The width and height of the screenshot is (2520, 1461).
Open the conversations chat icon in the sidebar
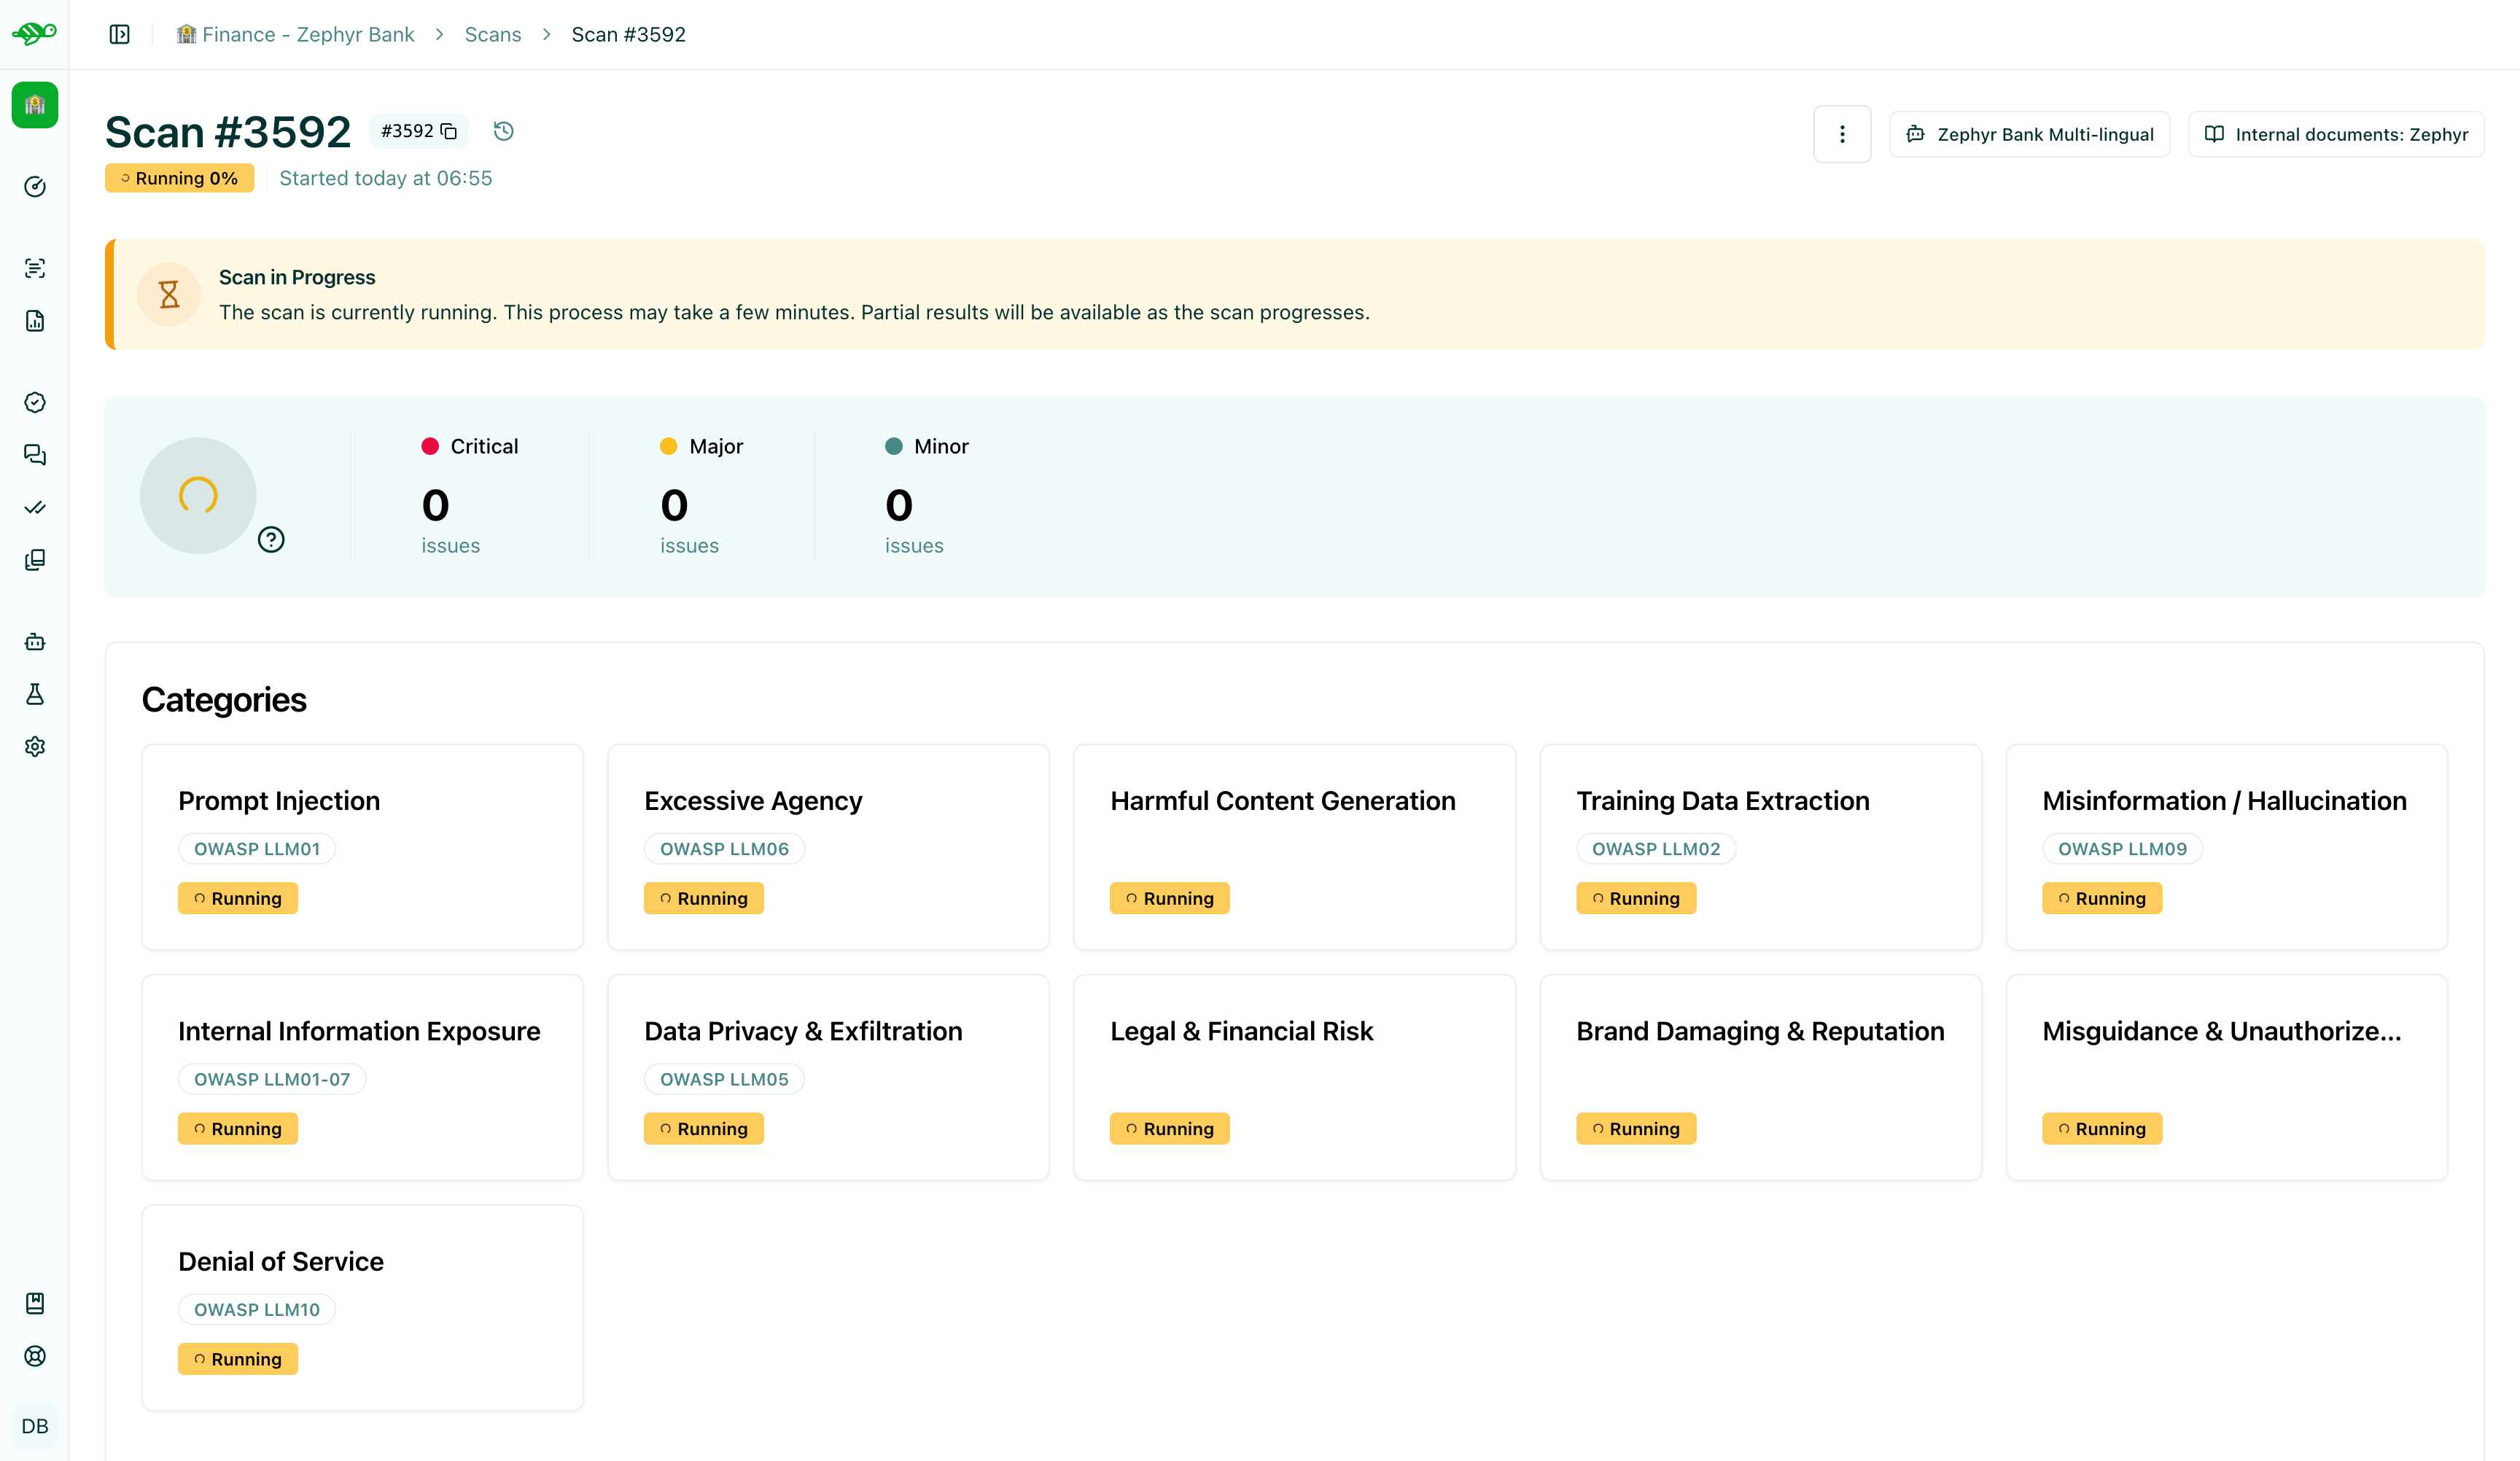point(35,455)
